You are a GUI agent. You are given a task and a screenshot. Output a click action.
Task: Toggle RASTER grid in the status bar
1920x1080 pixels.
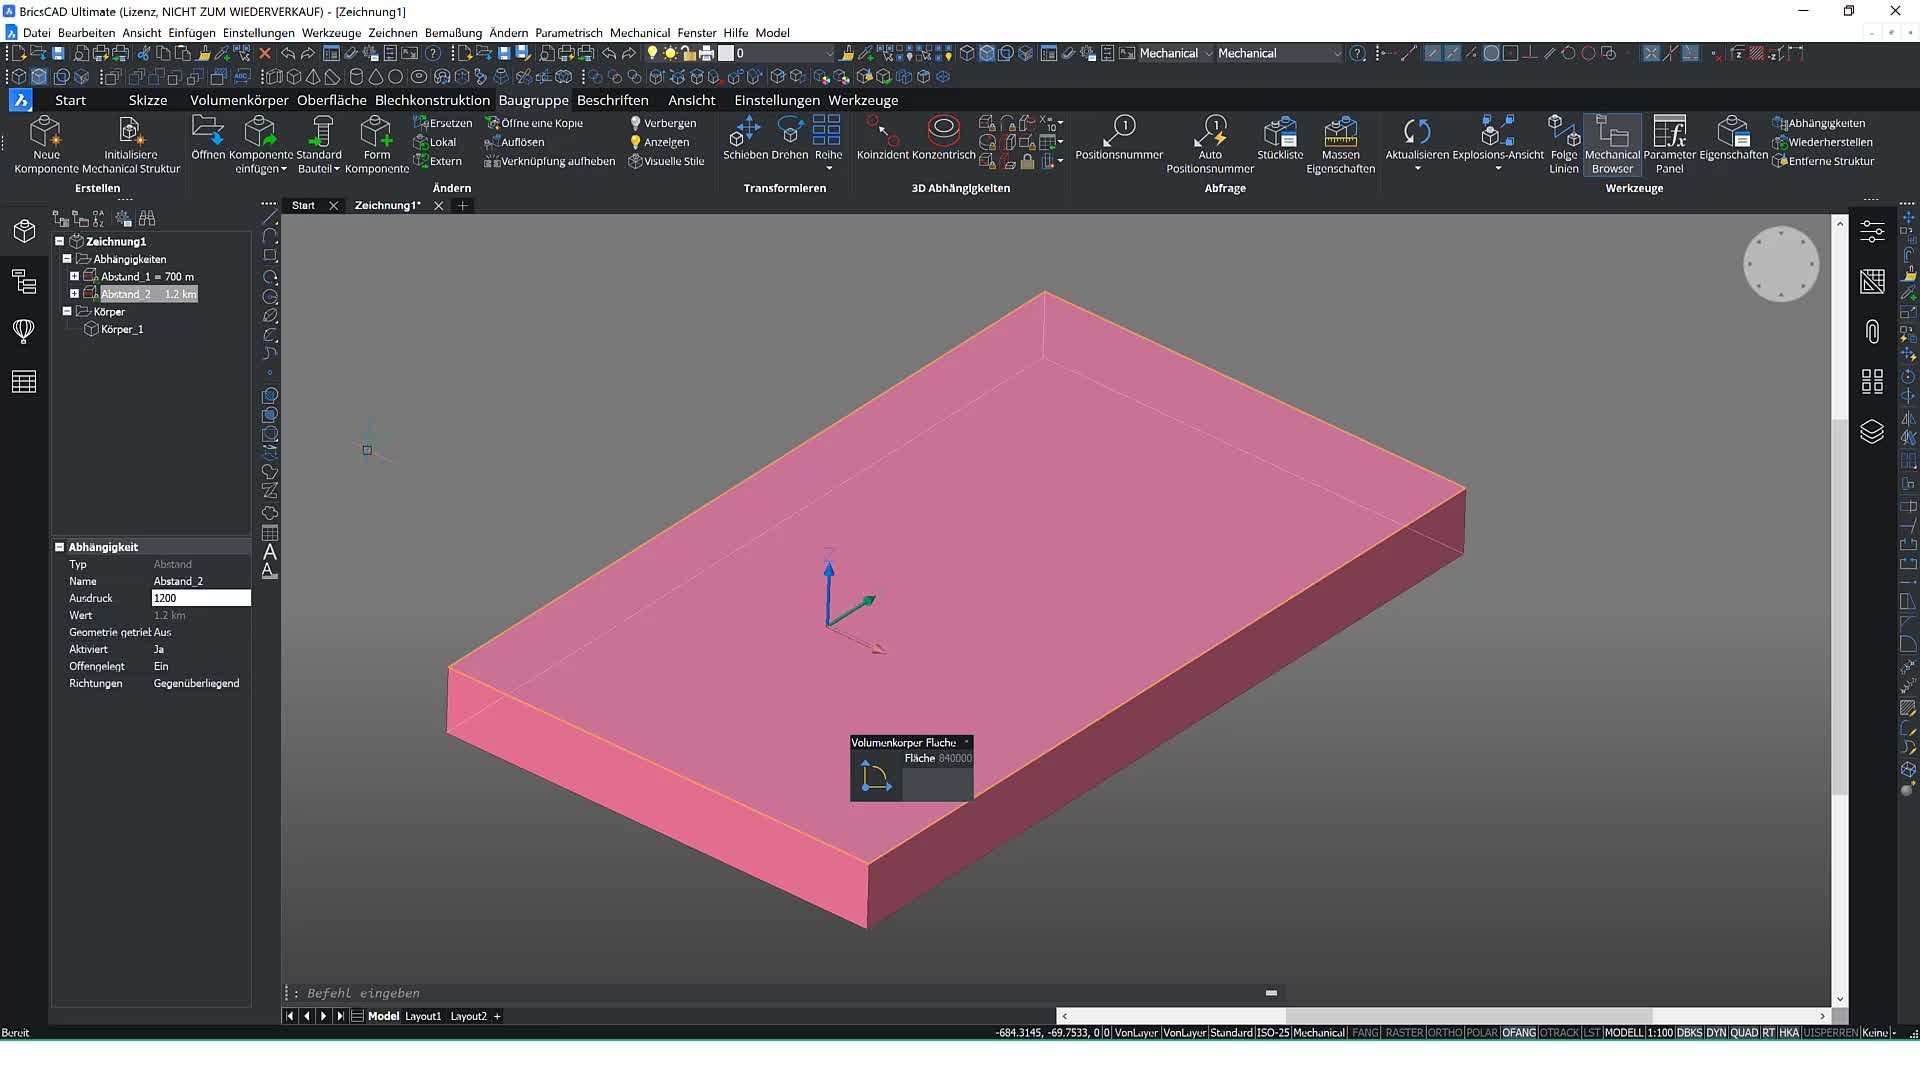1404,1033
